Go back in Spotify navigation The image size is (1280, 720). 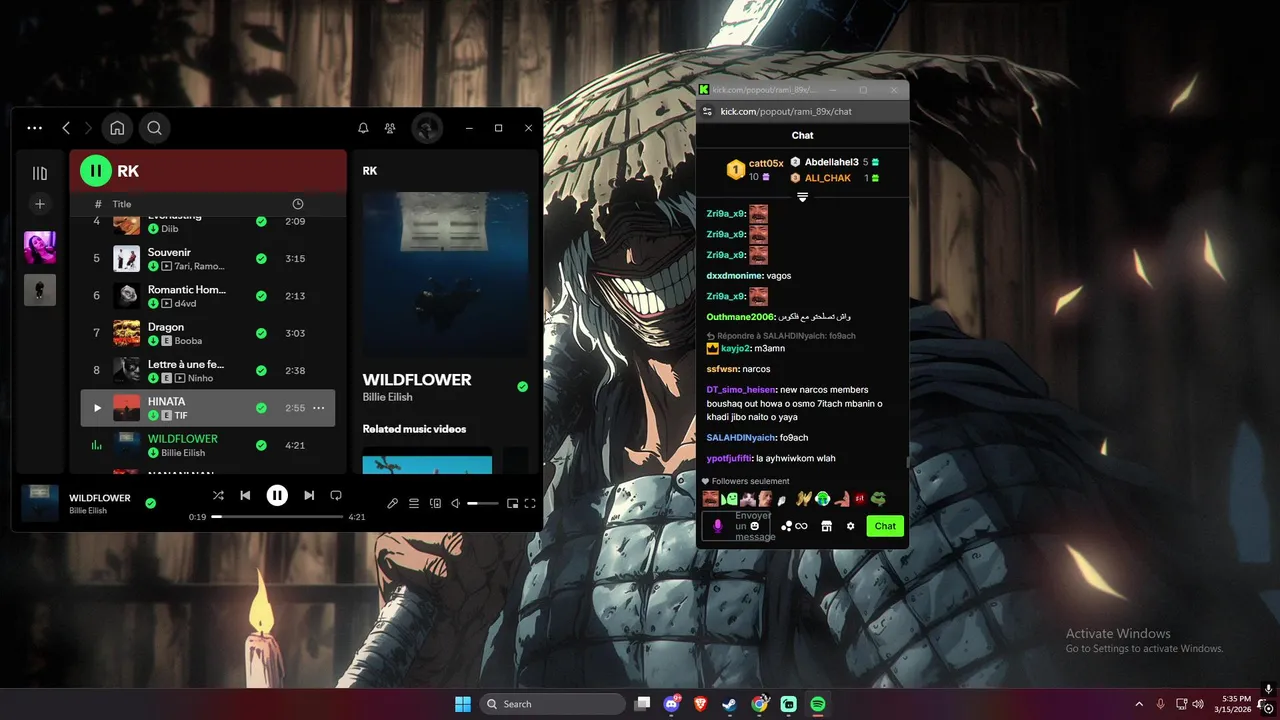click(66, 128)
